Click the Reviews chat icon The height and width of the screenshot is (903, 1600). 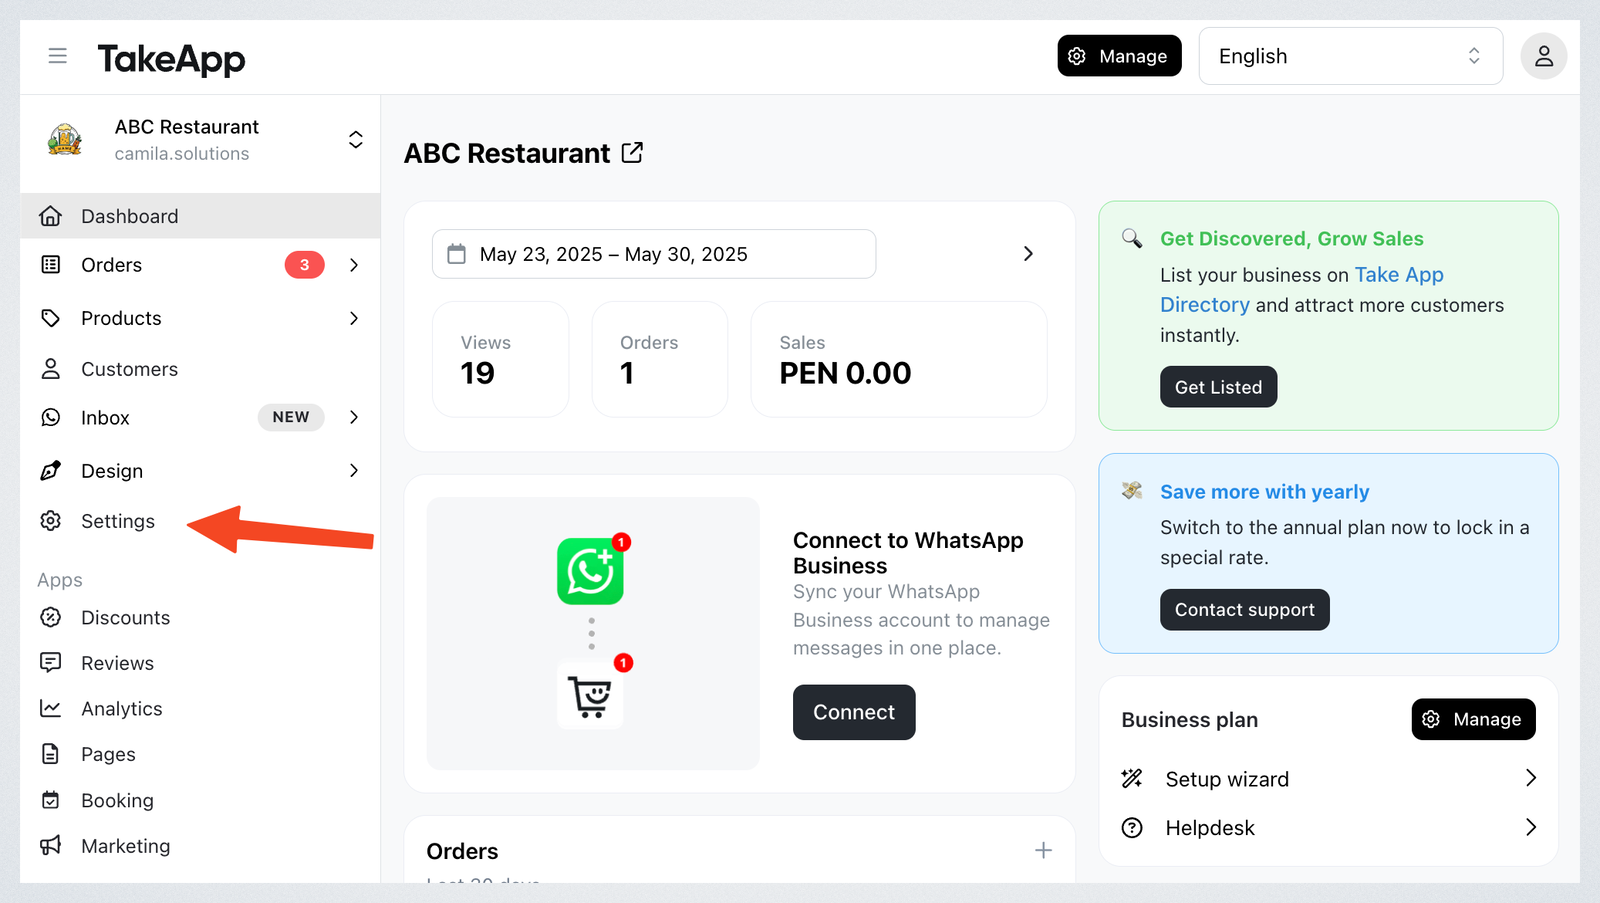click(x=51, y=663)
